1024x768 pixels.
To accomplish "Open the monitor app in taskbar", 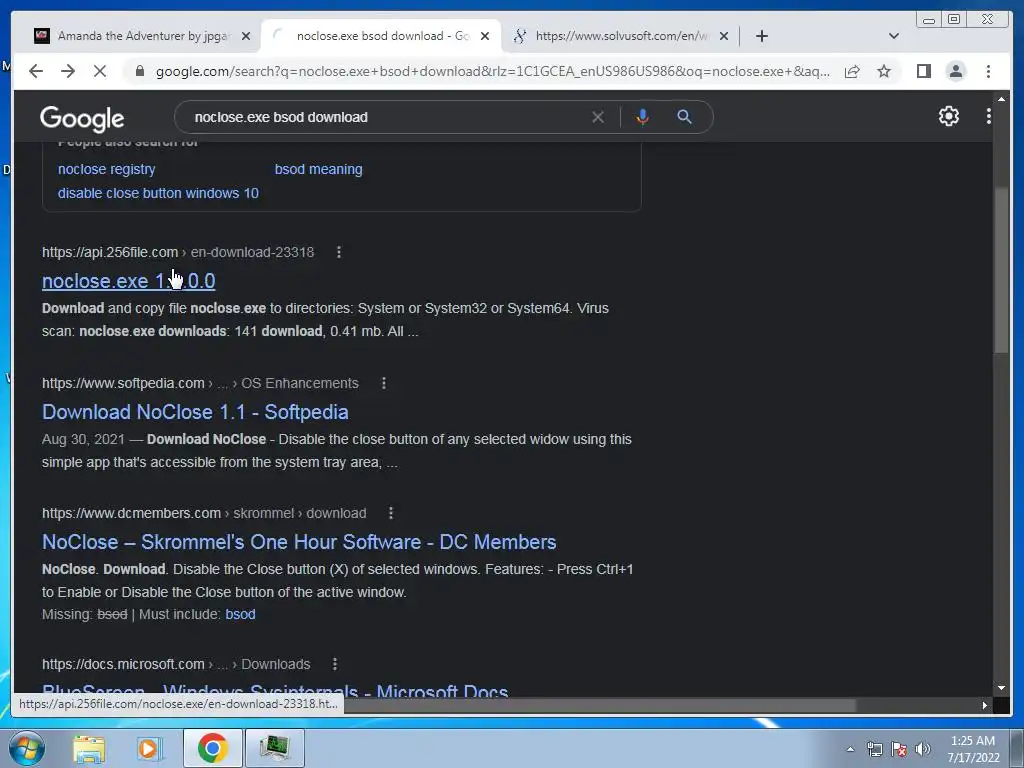I will (x=274, y=748).
